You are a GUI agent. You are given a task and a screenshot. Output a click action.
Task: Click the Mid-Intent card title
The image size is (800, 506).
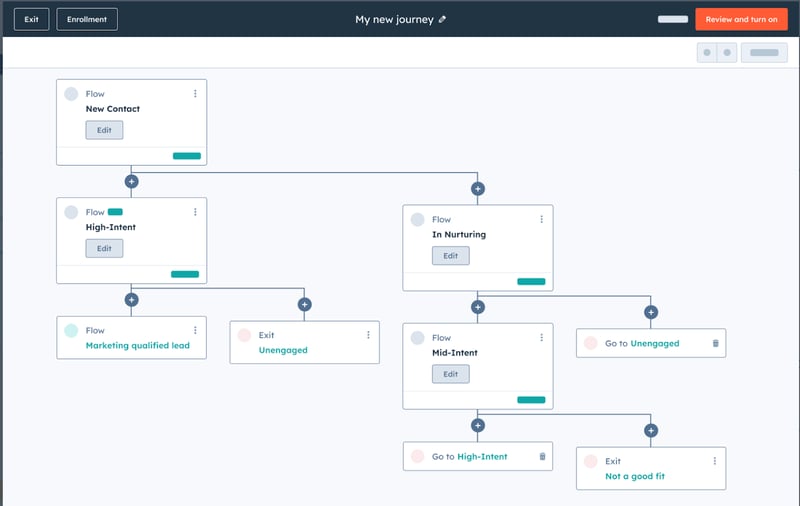pos(455,352)
